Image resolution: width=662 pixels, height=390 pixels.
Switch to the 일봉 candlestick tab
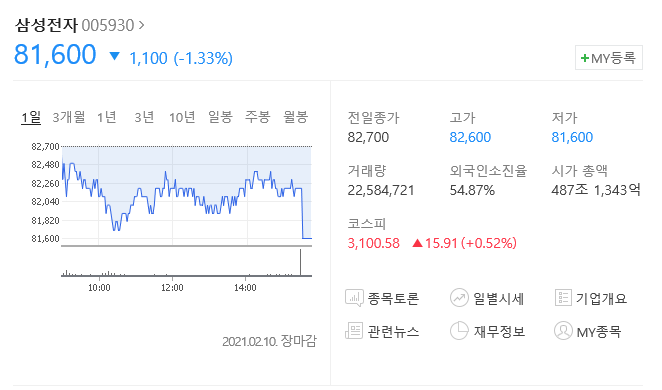click(220, 117)
